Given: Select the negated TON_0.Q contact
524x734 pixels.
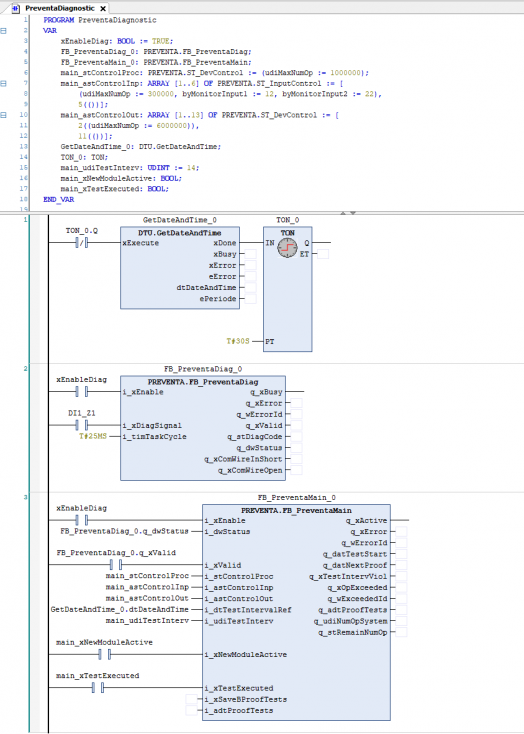Looking at the screenshot, I should 81,242.
